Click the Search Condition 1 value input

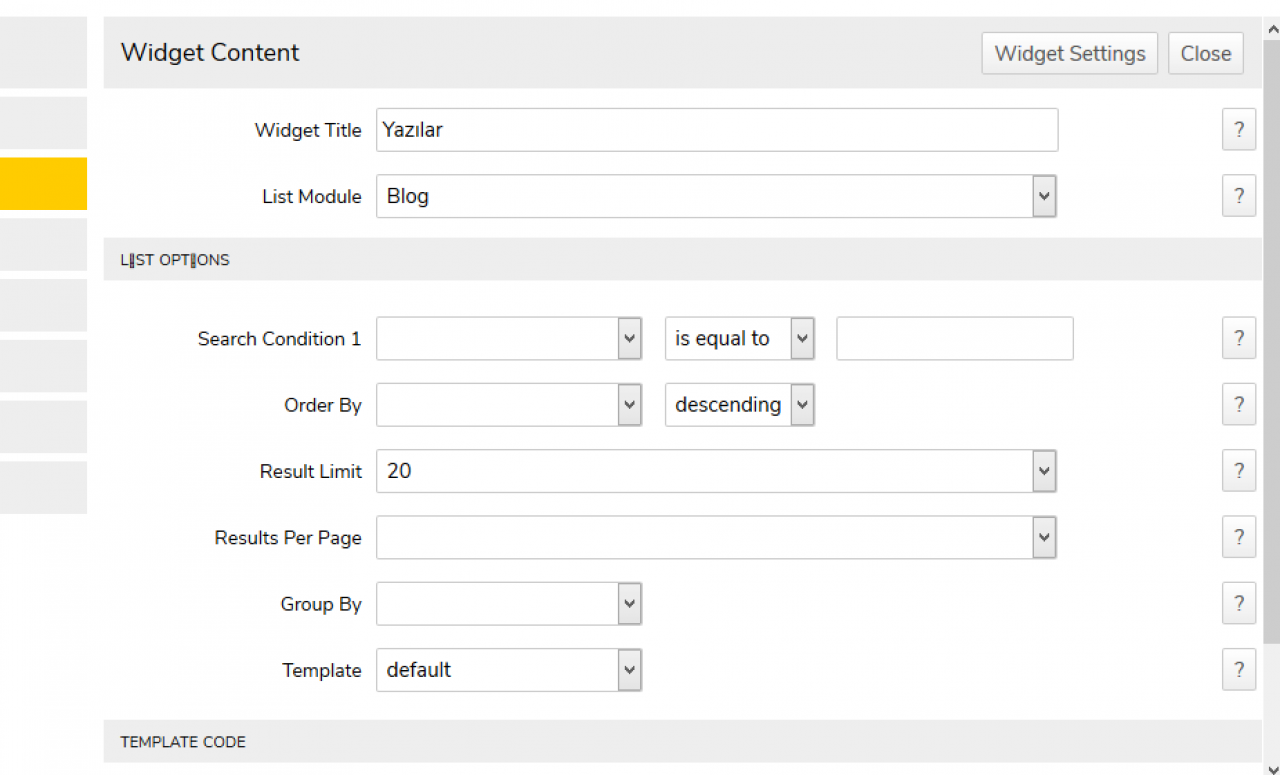tap(954, 338)
